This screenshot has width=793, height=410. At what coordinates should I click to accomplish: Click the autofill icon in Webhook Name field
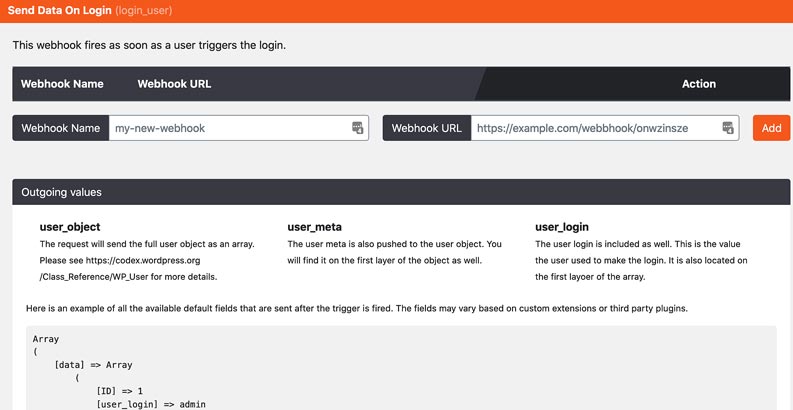(357, 128)
